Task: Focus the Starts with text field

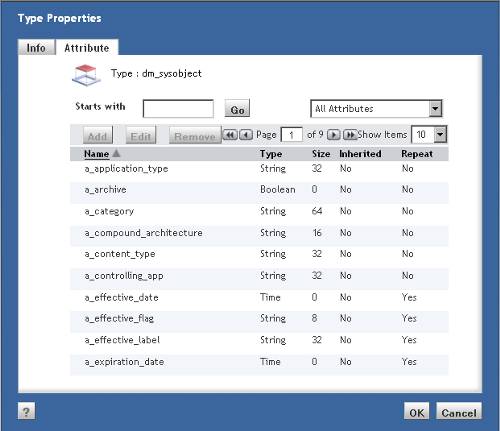Action: point(178,109)
